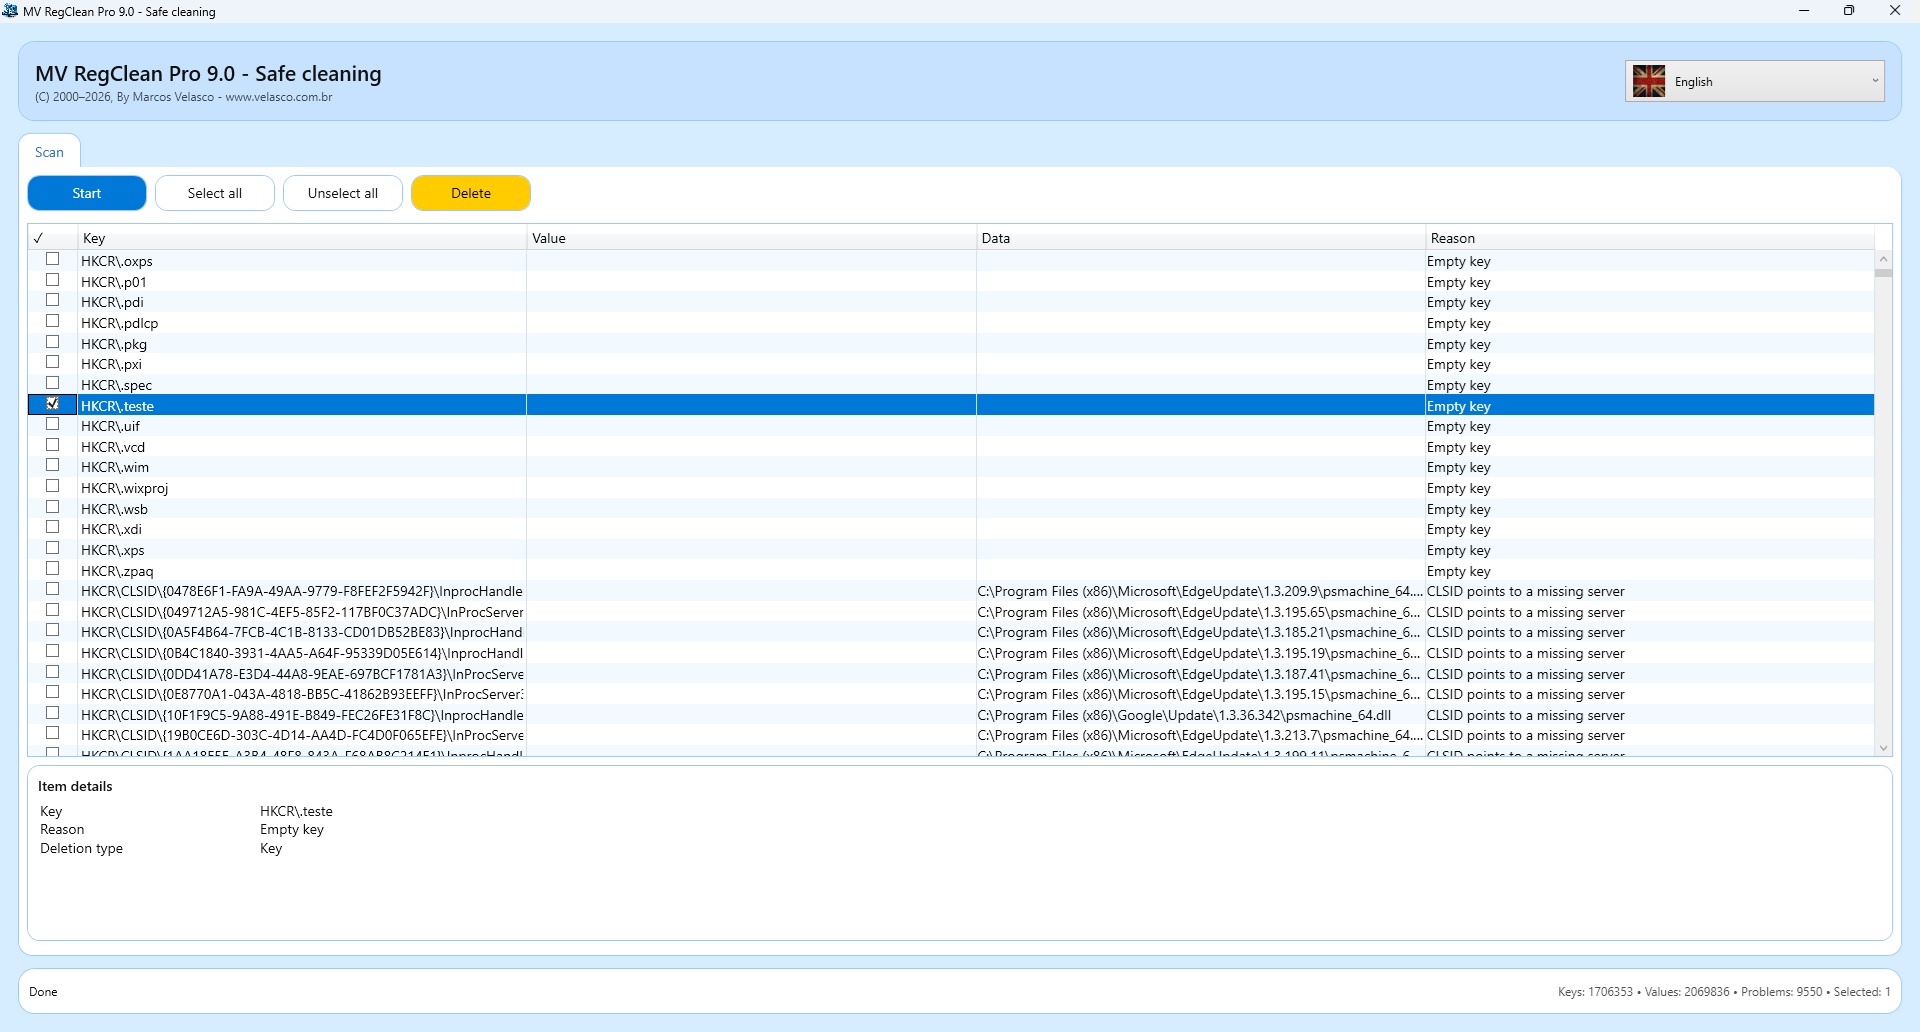Viewport: 1920px width, 1032px height.
Task: Click the checkmark column header icon
Action: coord(39,238)
